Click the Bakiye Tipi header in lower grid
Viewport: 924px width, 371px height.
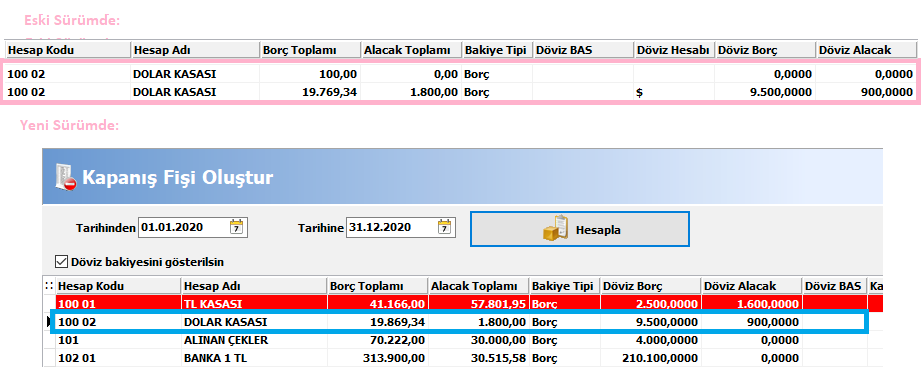click(x=565, y=286)
